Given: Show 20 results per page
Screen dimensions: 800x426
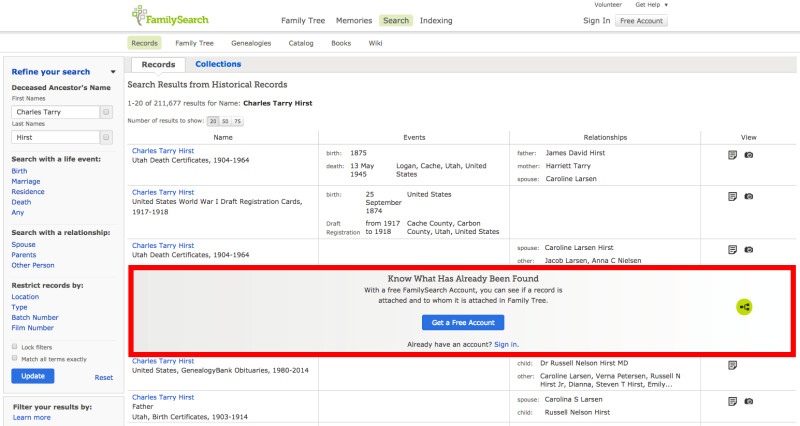Looking at the screenshot, I should 213,121.
